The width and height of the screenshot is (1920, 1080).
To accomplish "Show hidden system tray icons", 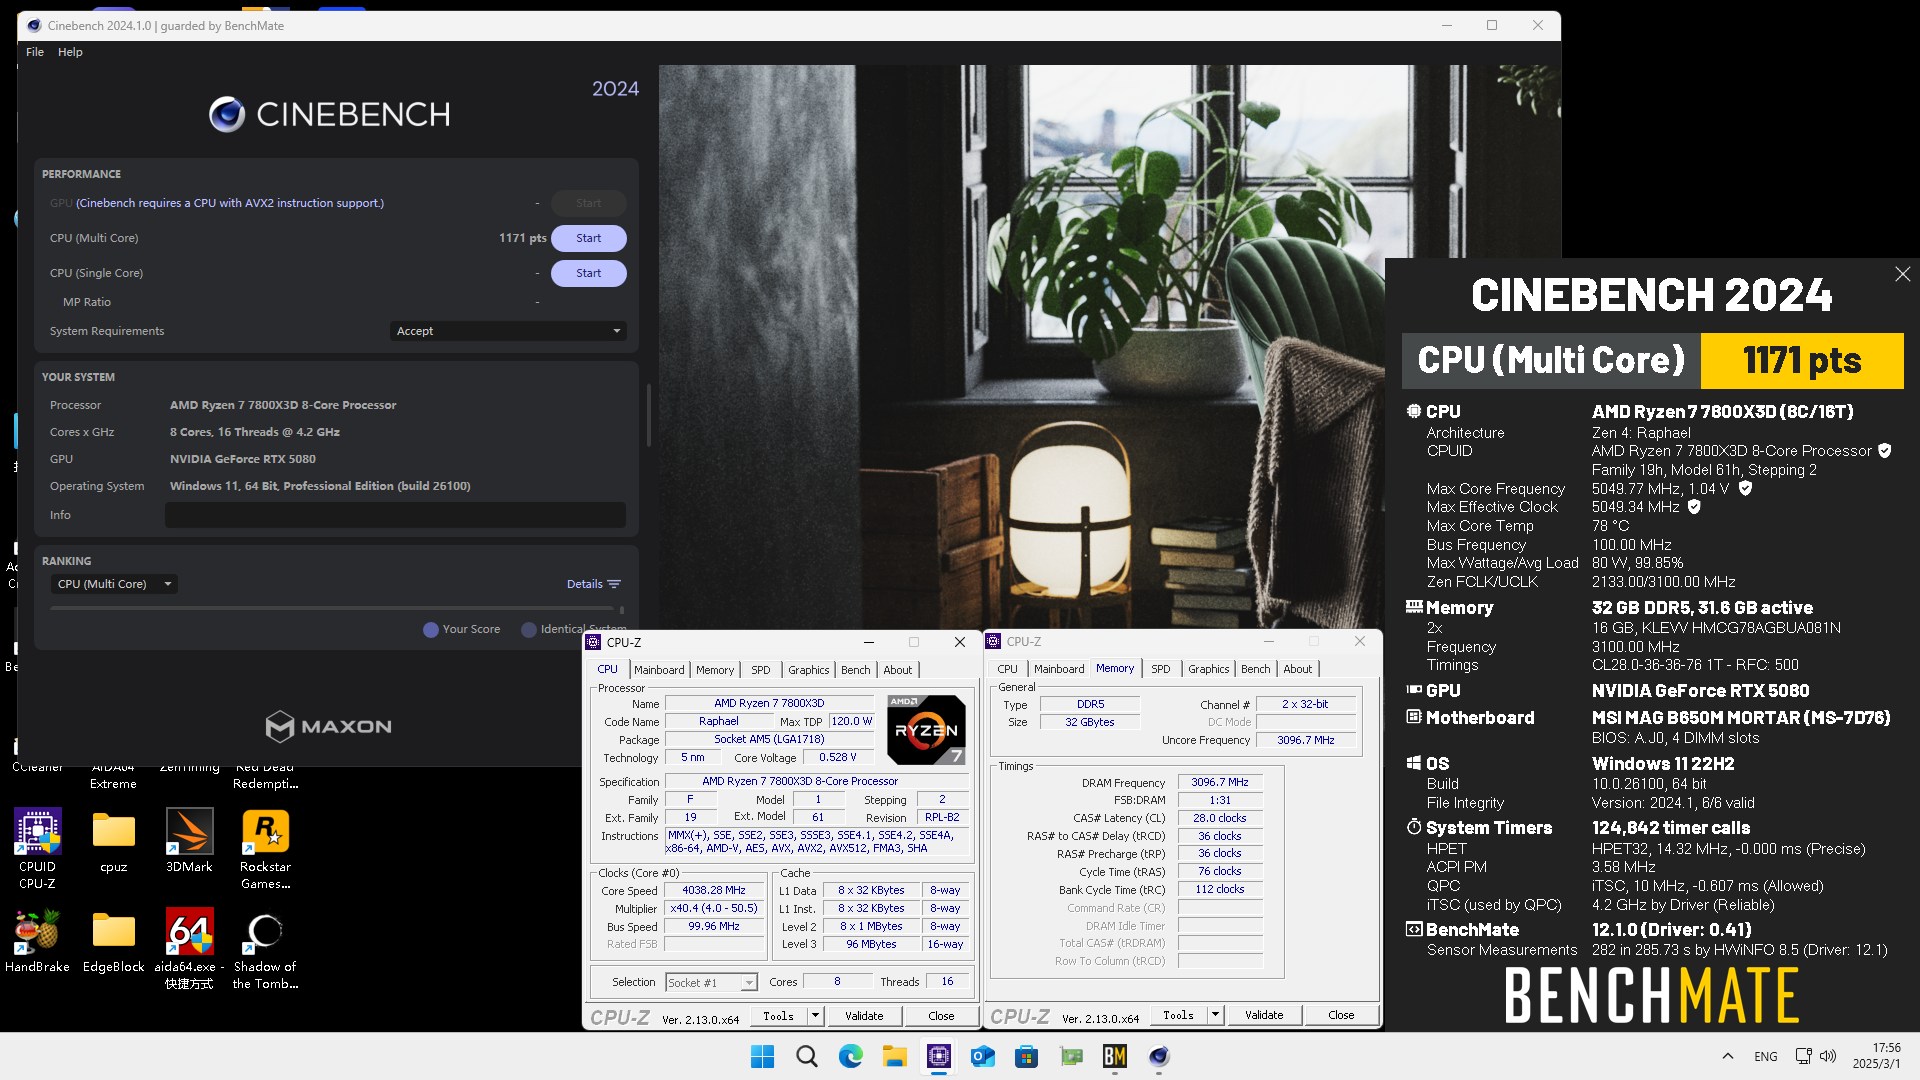I will coord(1727,1056).
